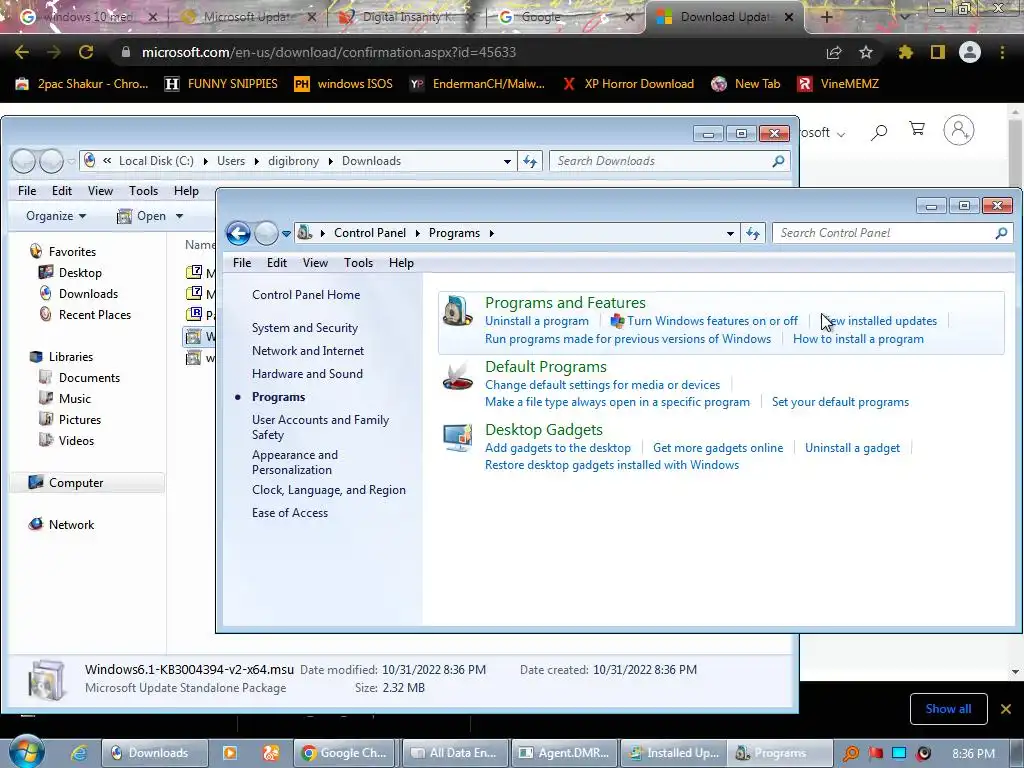Go back in Chrome browser
The height and width of the screenshot is (768, 1024).
click(x=22, y=52)
